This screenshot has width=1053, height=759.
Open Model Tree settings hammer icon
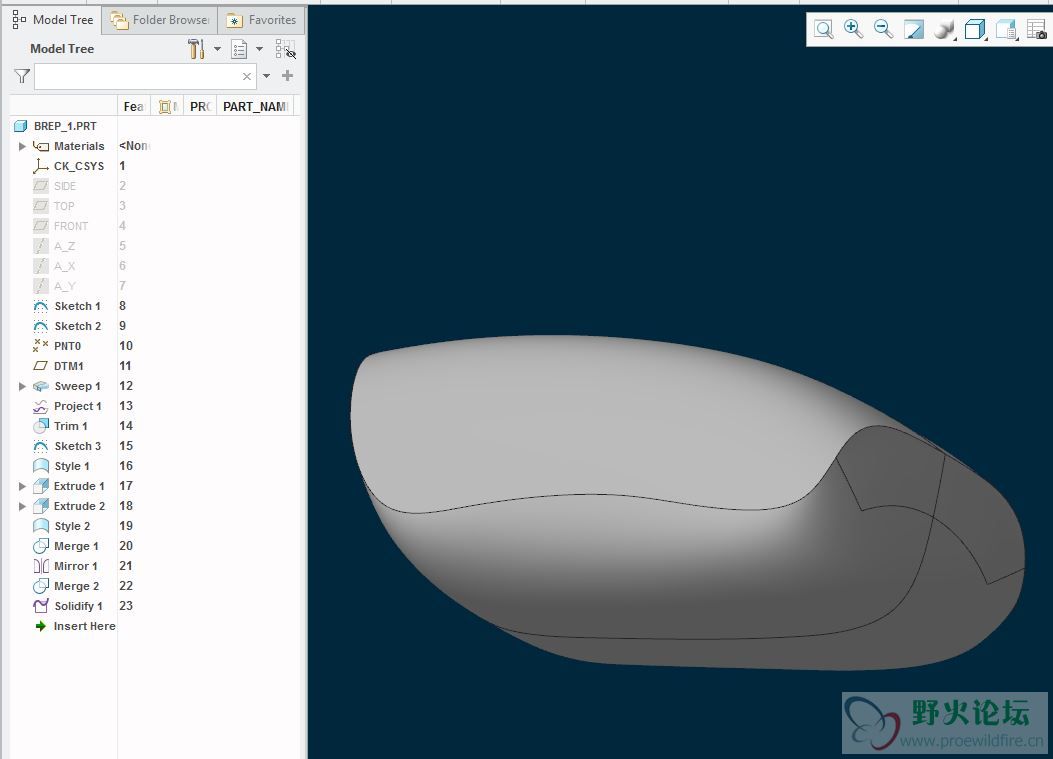coord(196,49)
